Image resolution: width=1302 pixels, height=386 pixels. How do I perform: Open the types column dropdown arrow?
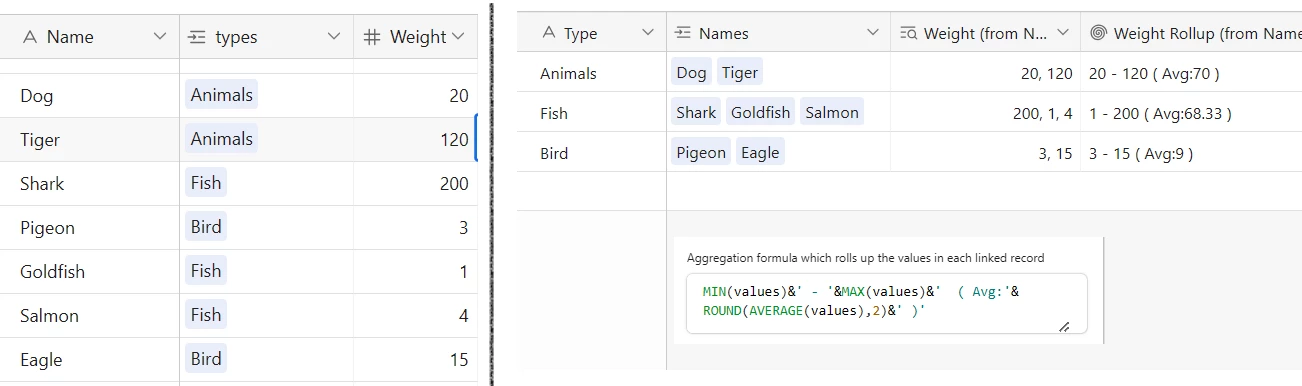pos(334,37)
